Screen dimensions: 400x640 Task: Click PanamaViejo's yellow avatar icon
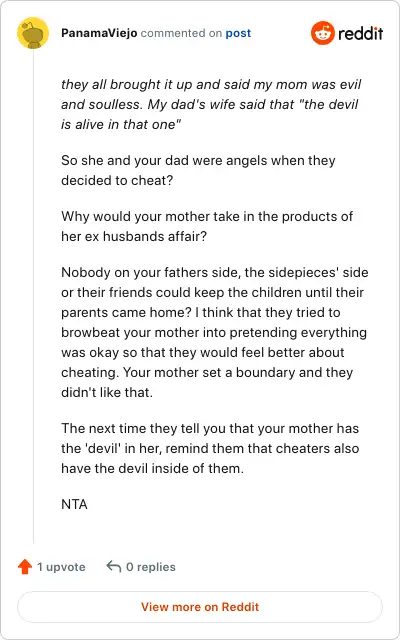pyautogui.click(x=33, y=33)
